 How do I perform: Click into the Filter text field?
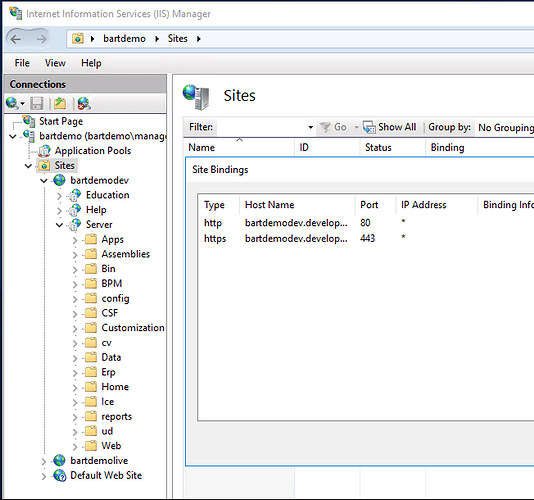tap(261, 127)
